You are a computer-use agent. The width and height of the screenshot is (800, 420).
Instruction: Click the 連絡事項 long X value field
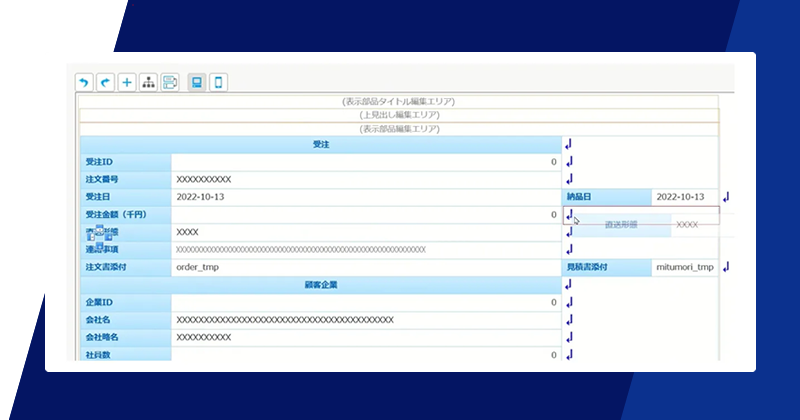[x=366, y=250]
